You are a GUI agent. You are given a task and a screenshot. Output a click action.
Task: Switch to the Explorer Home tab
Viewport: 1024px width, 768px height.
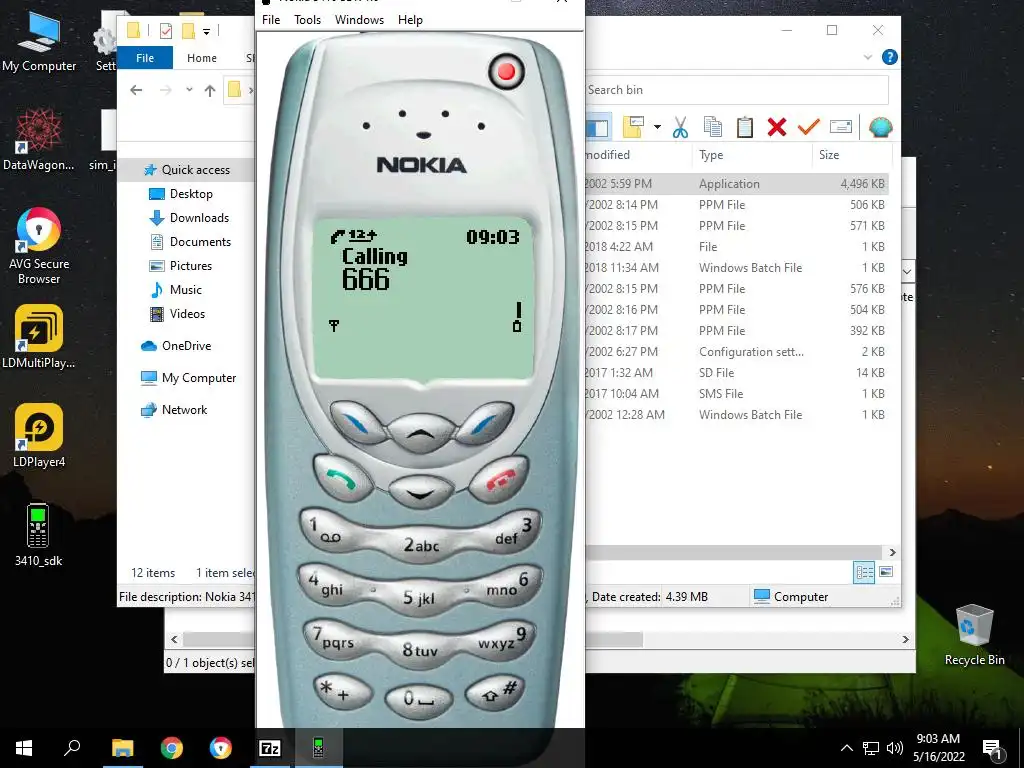pyautogui.click(x=202, y=57)
